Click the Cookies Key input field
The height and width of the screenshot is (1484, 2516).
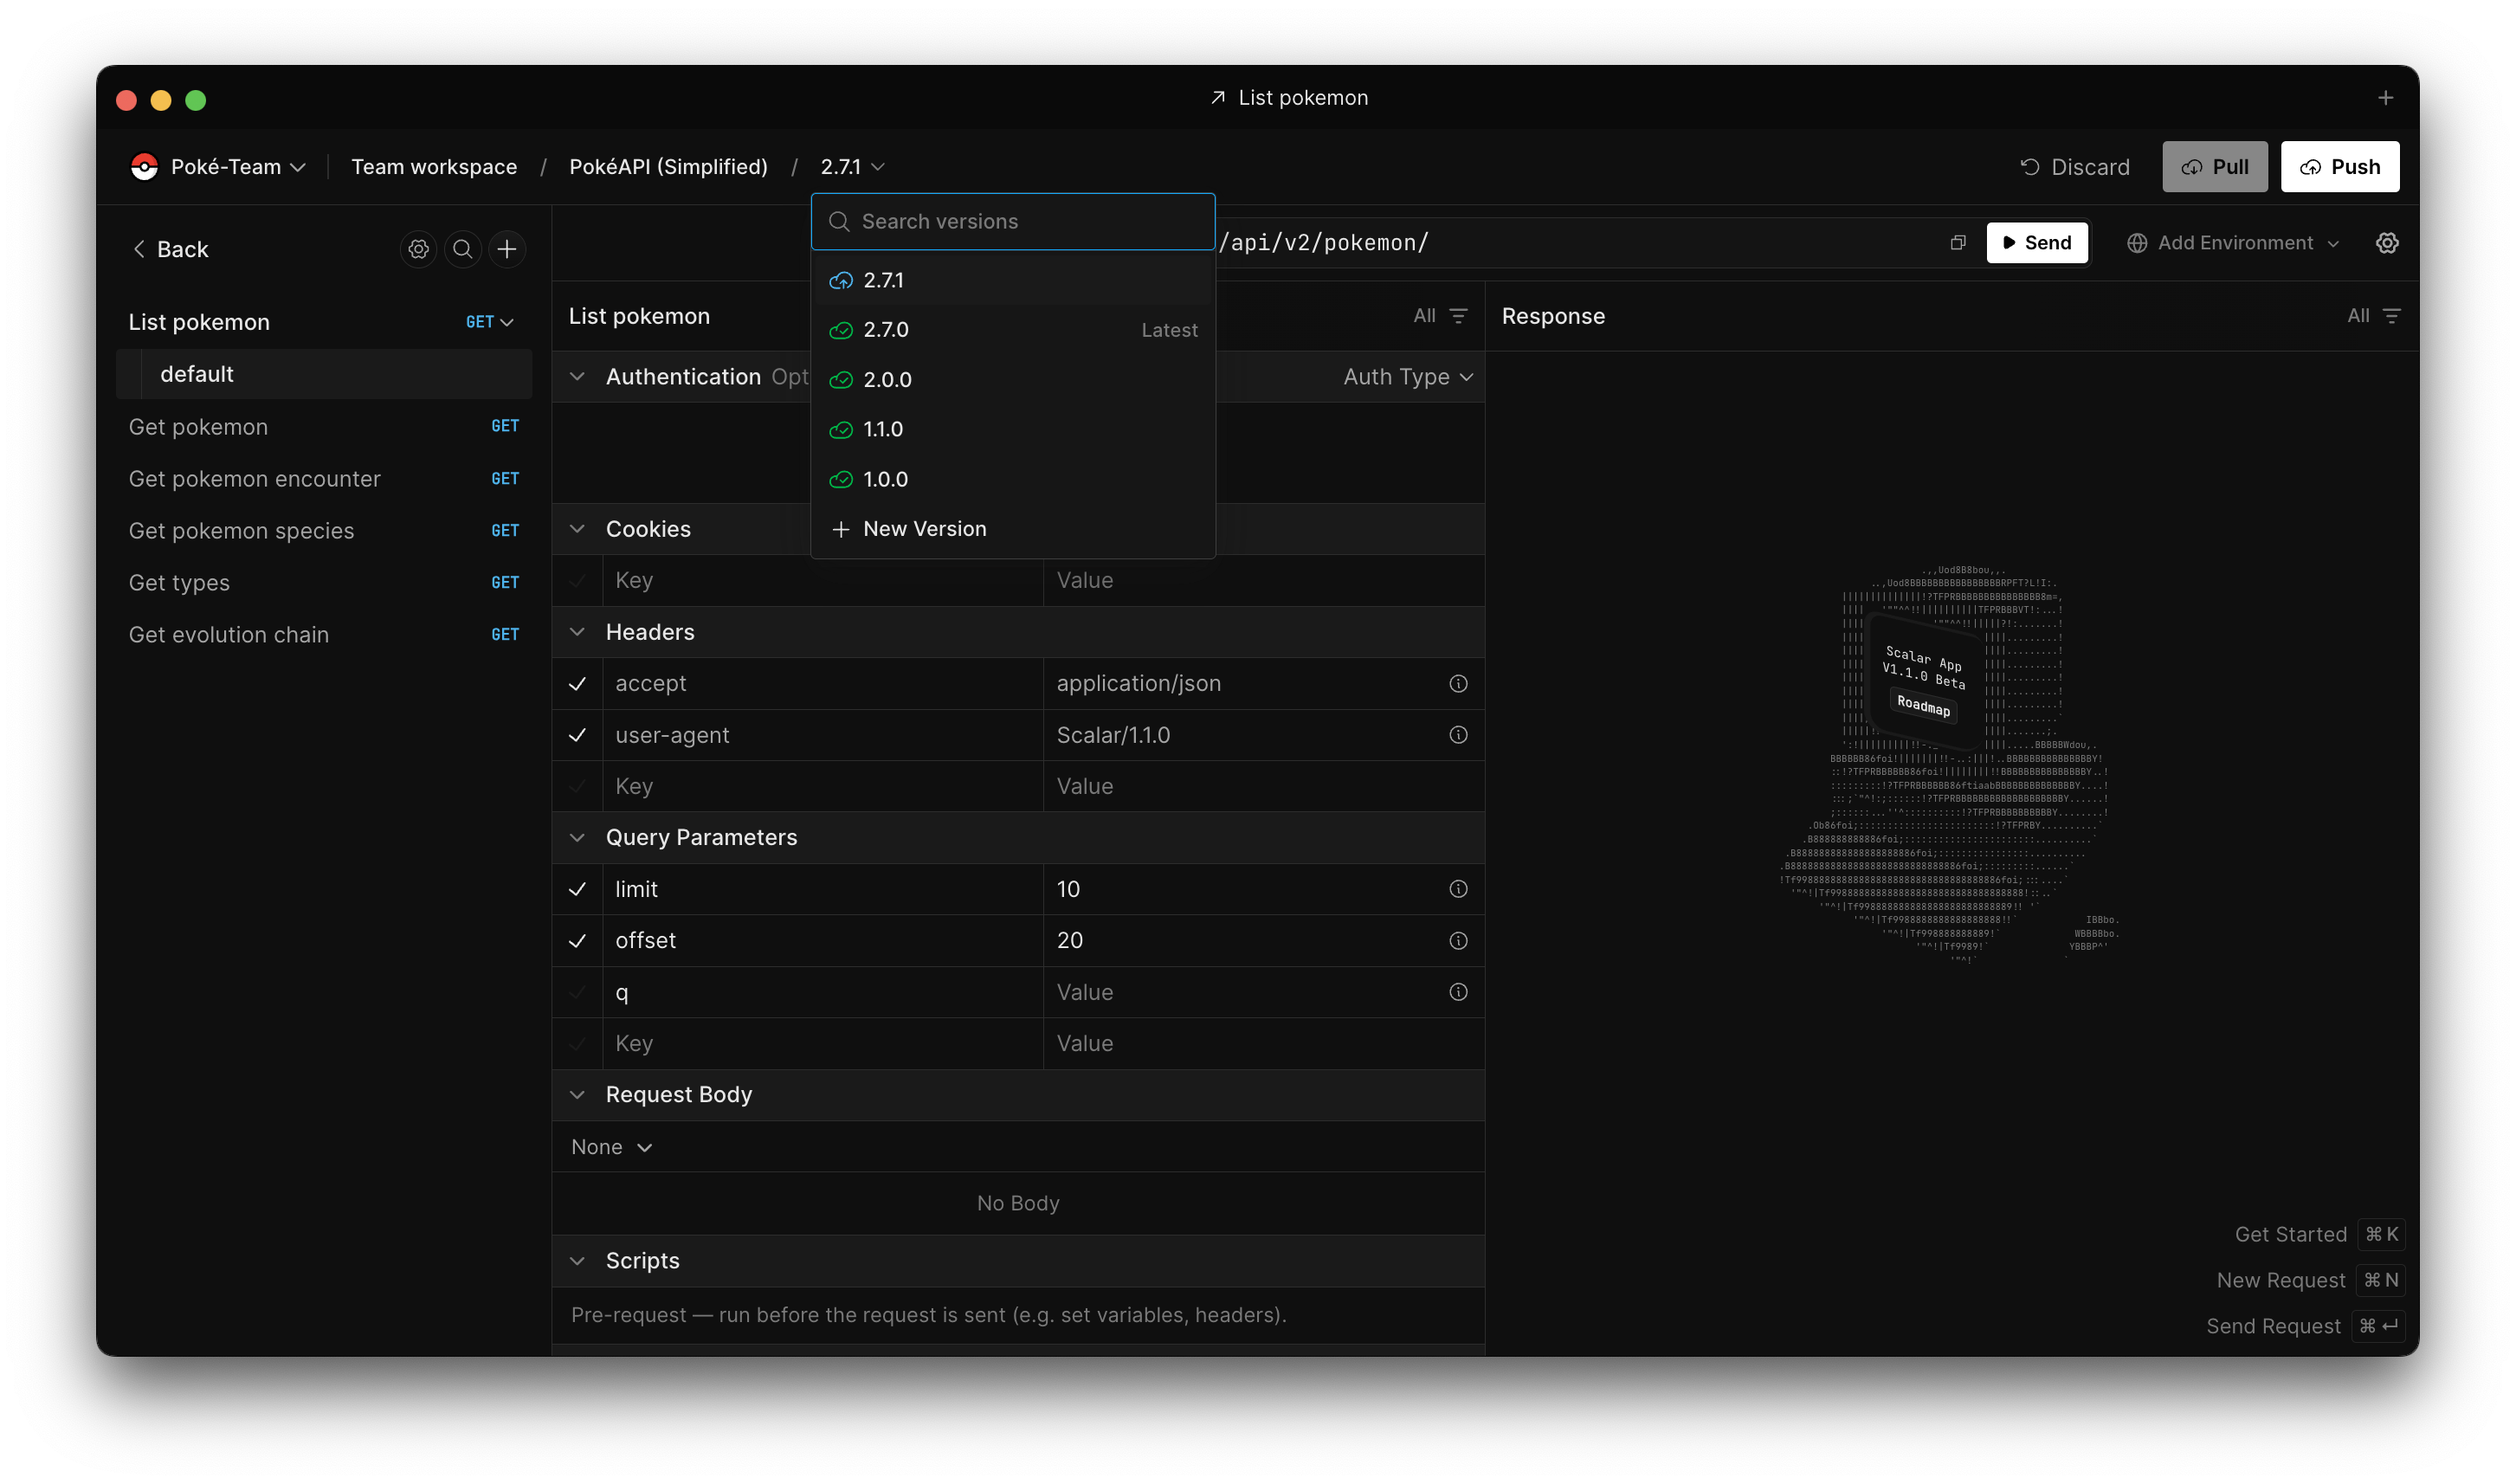pos(822,581)
